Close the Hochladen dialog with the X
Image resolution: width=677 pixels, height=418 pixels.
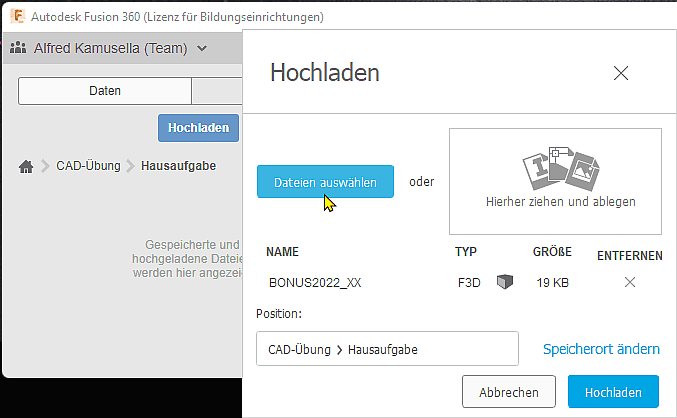tap(621, 73)
